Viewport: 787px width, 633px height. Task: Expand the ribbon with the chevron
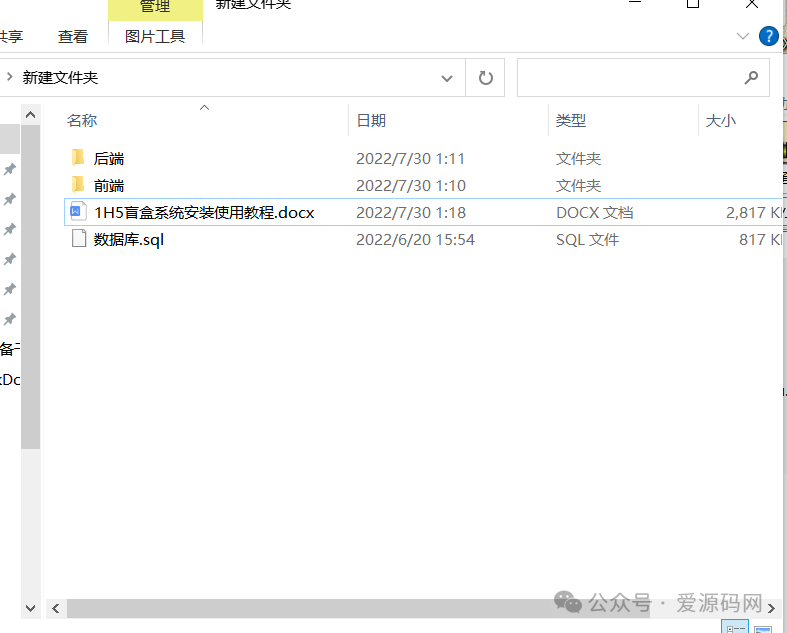[742, 36]
